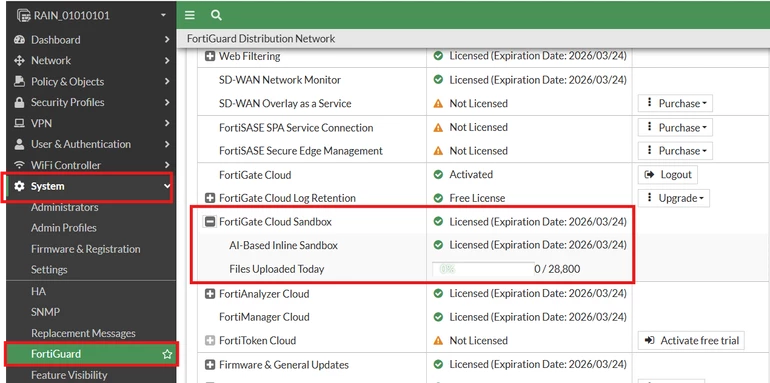Open Purchase dropdown for SD-WAN Overlay
Screen dimensions: 770x383
[675, 104]
